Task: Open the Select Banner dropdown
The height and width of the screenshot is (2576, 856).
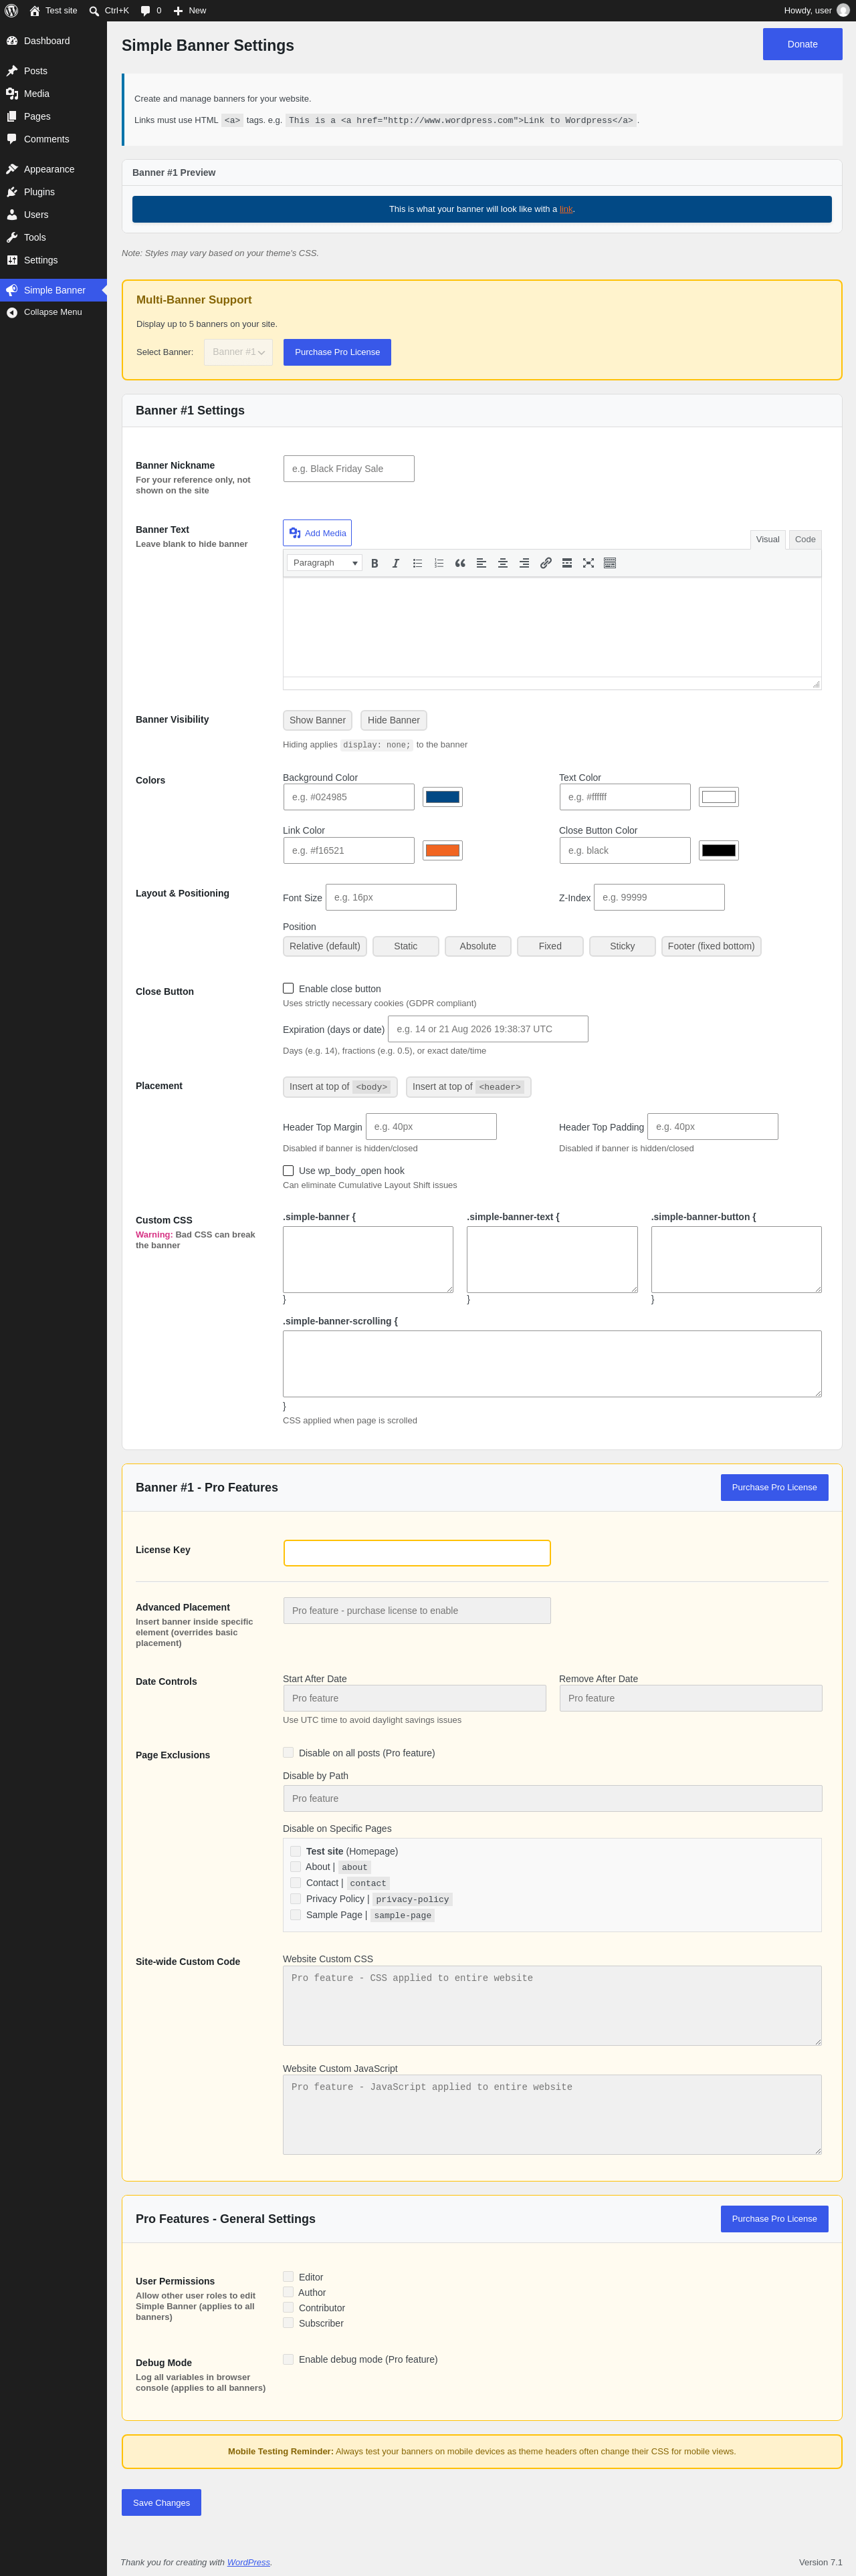Action: click(238, 352)
